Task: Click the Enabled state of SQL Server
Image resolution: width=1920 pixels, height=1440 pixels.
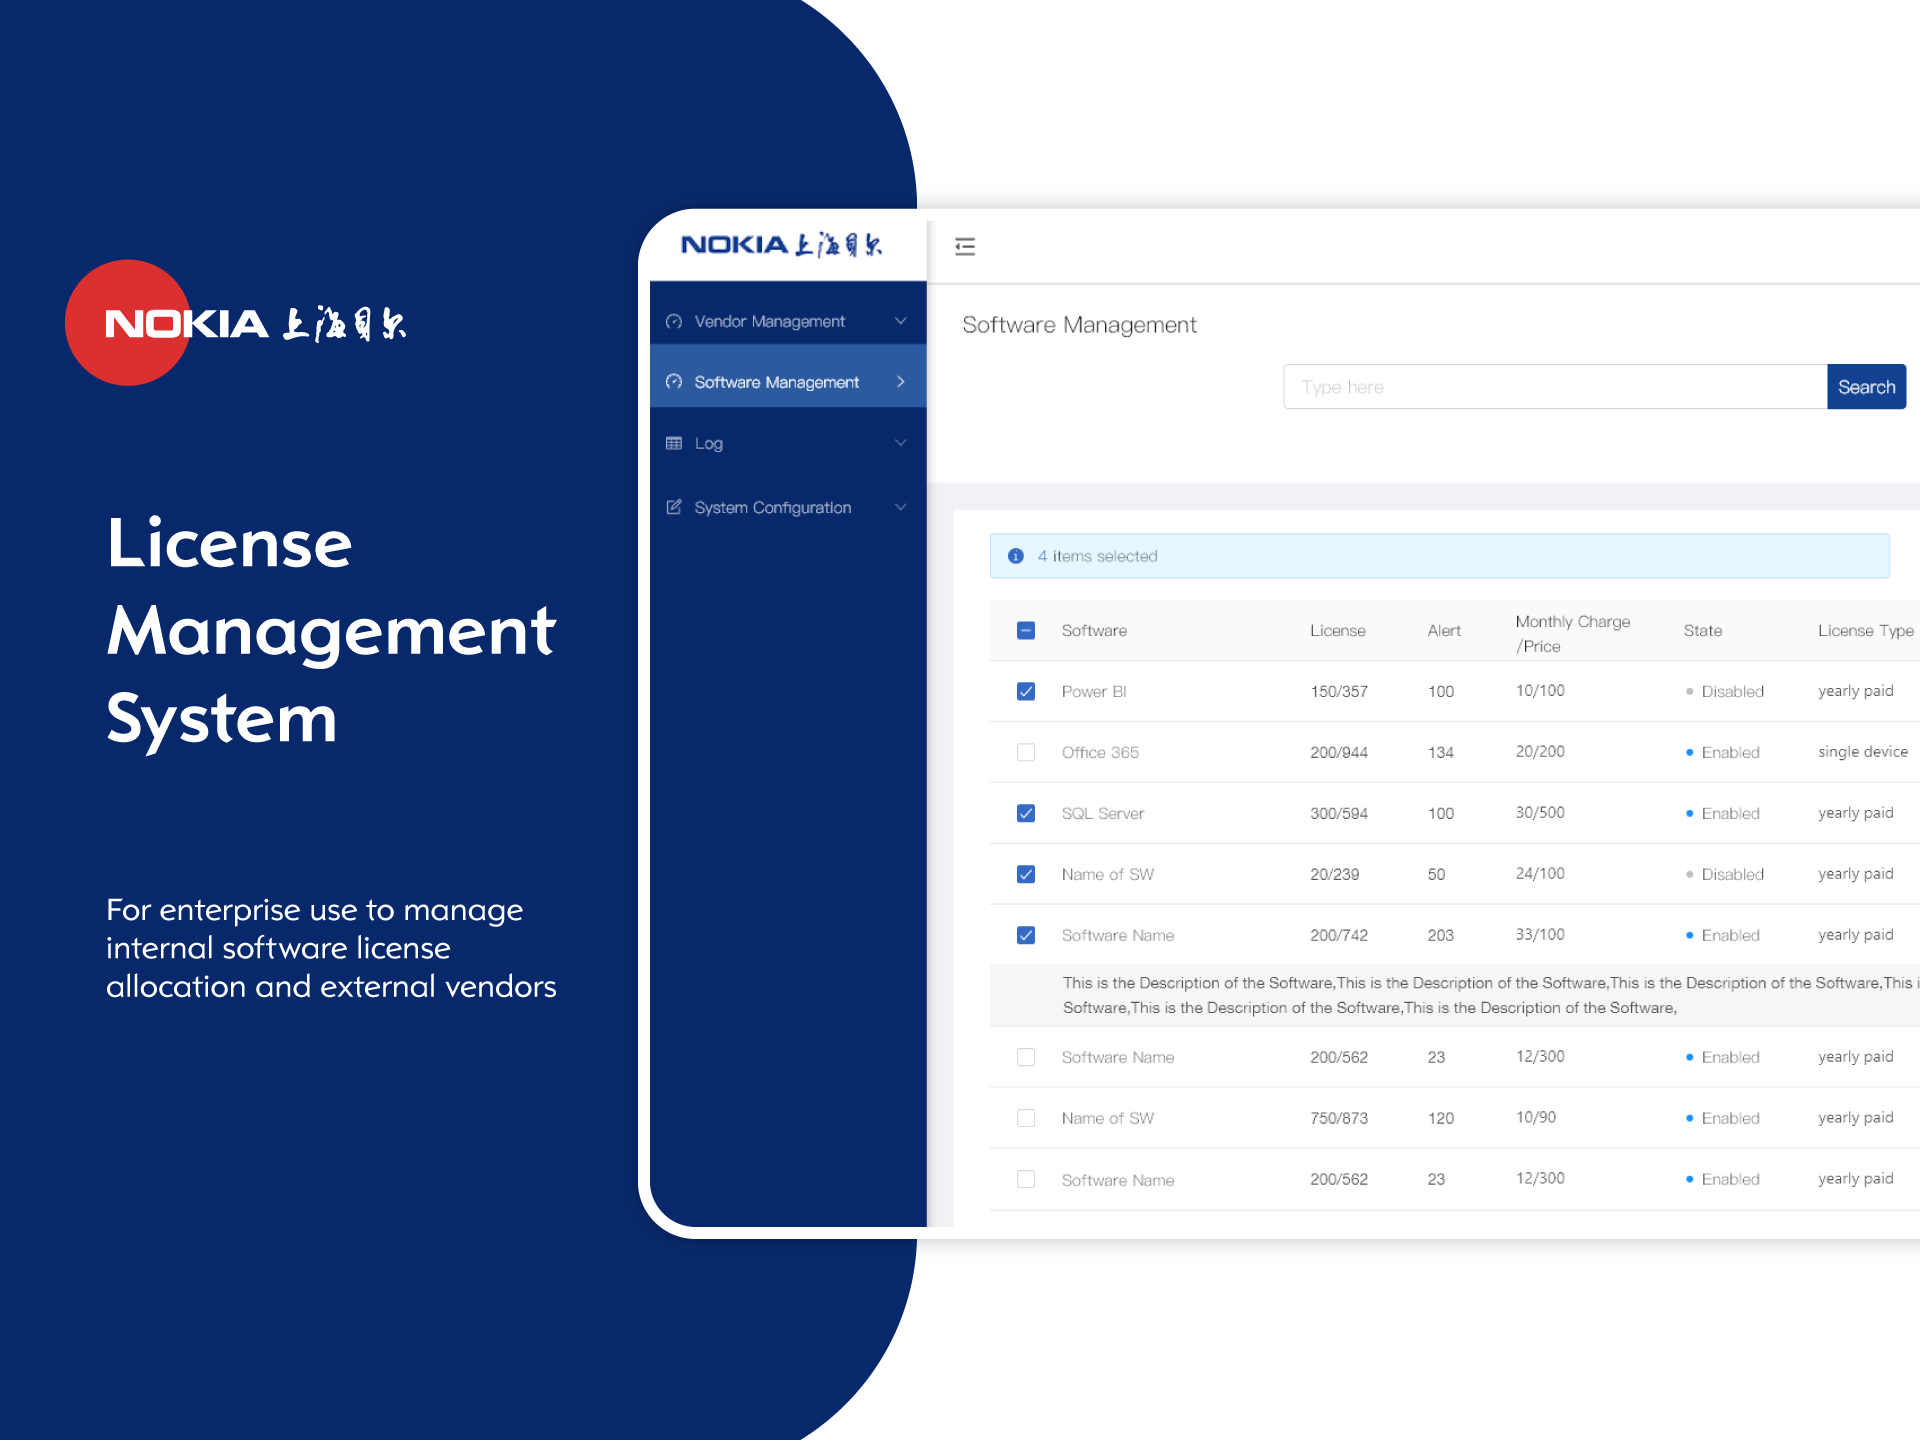Action: [x=1723, y=813]
